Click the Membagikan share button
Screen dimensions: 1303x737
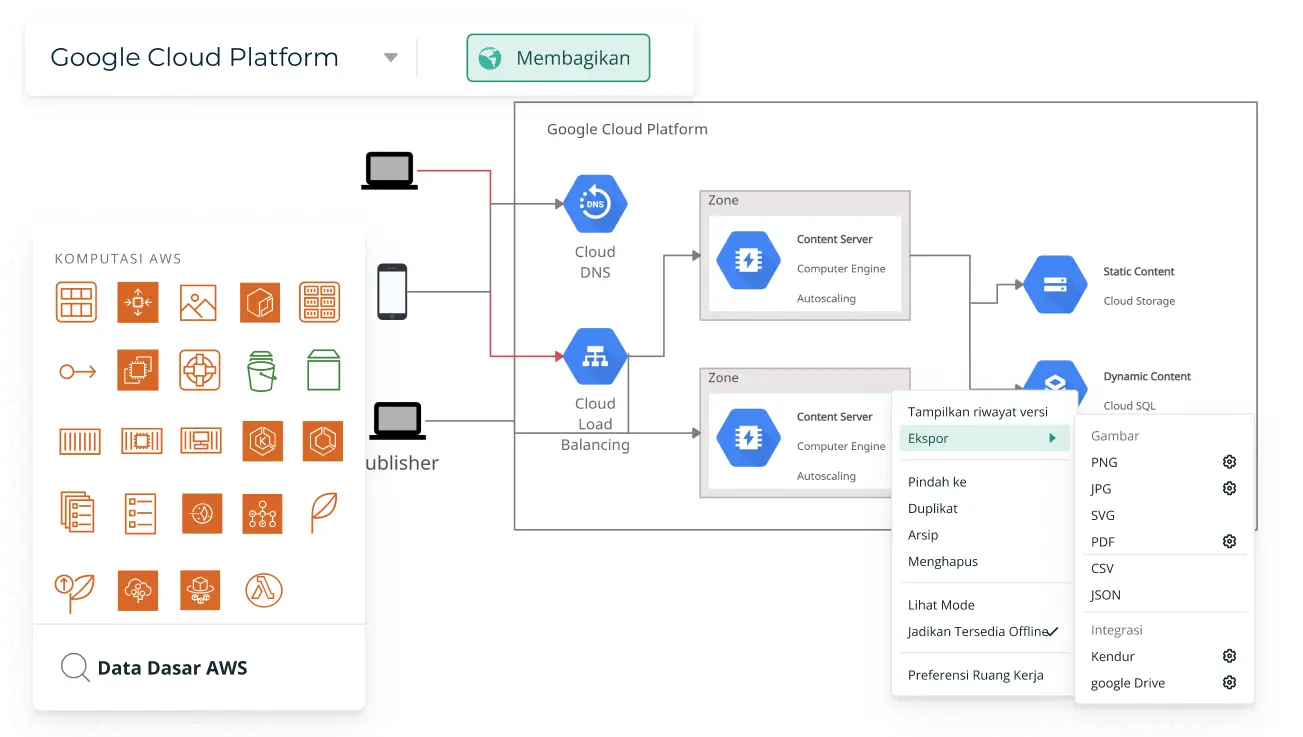click(x=558, y=58)
